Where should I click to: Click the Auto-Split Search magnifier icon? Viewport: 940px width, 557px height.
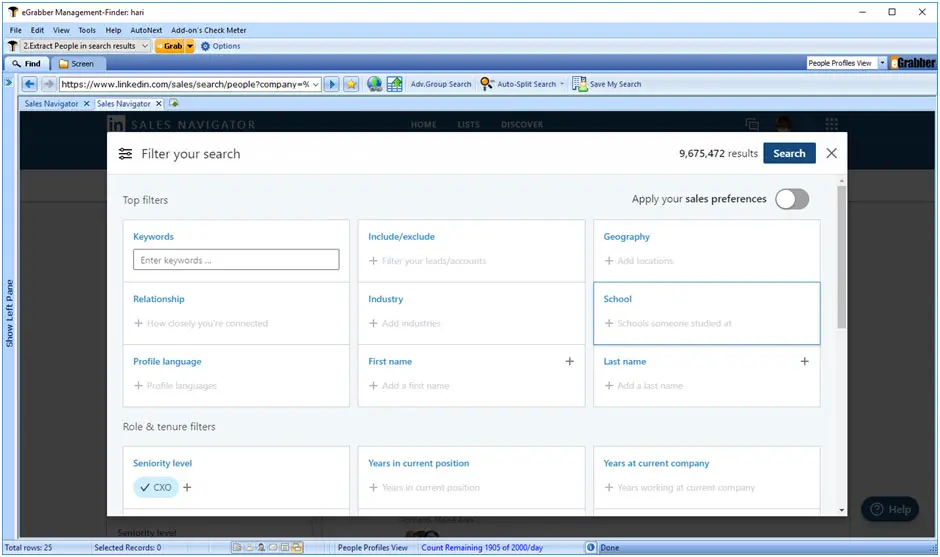[x=486, y=84]
